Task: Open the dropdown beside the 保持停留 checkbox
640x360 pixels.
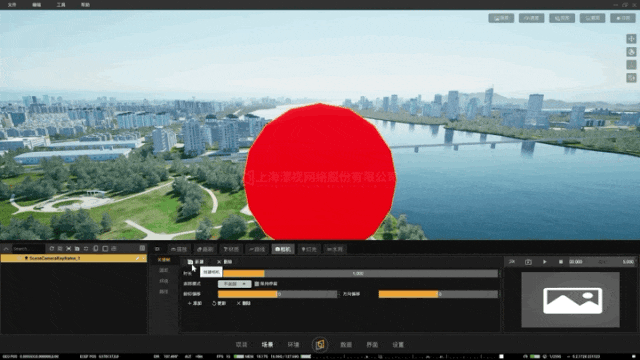Action: click(x=234, y=284)
